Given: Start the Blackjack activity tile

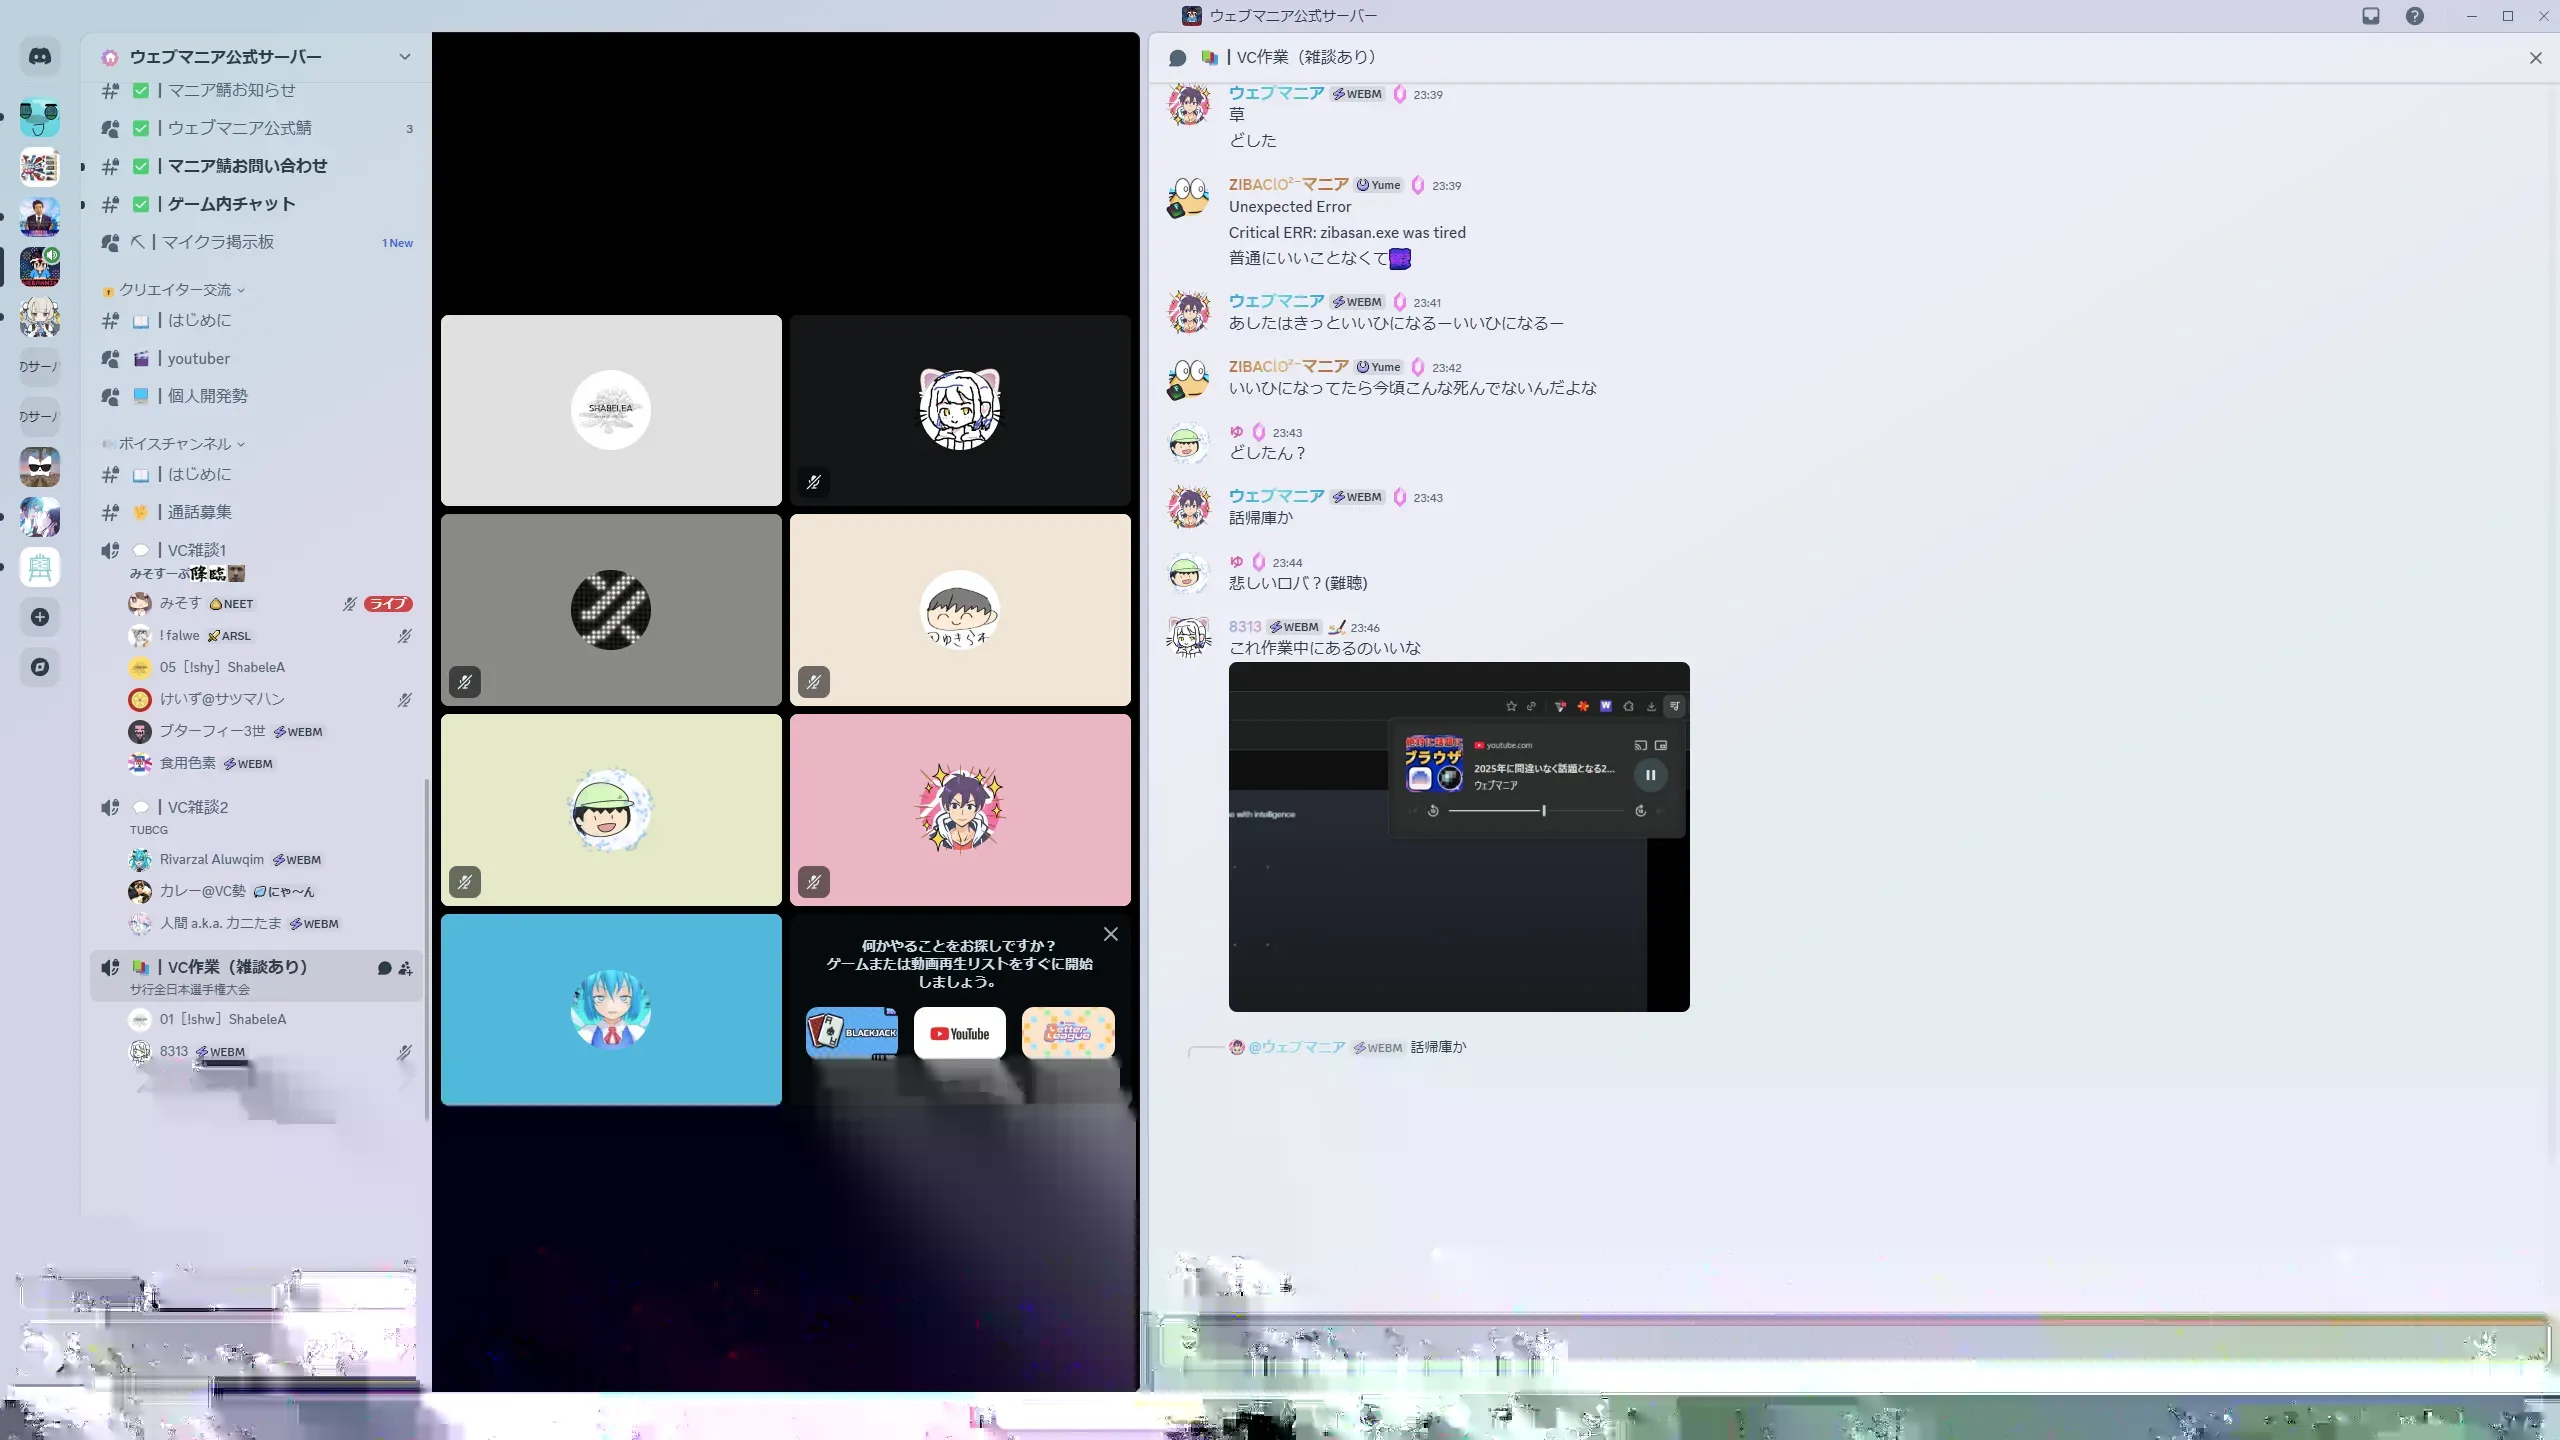Looking at the screenshot, I should pos(852,1033).
